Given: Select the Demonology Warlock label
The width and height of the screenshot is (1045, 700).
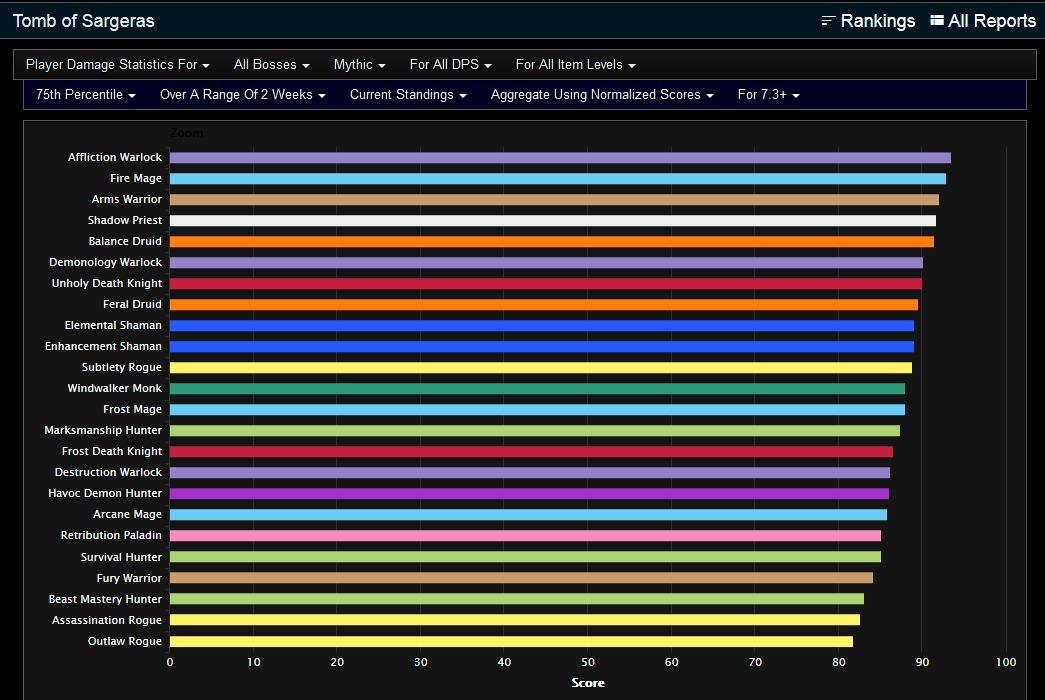Looking at the screenshot, I should coord(105,263).
